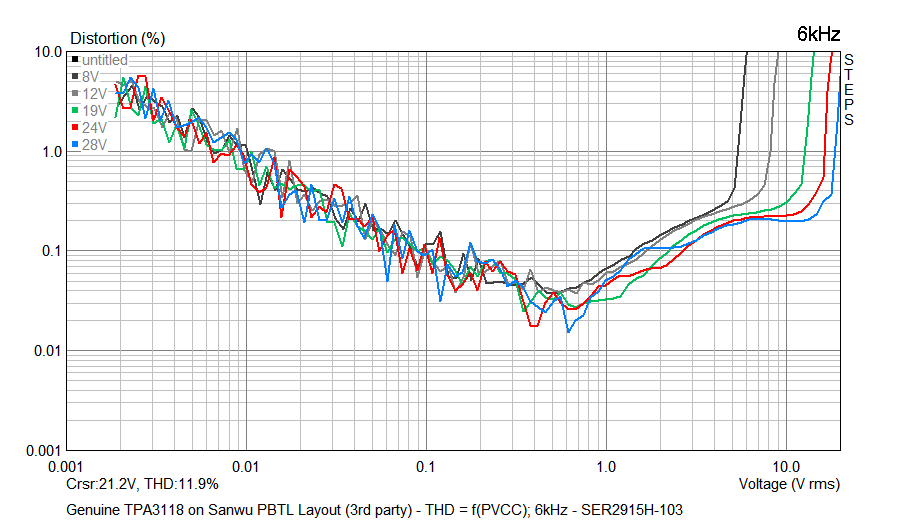Toggle the 8V trace legend label
The height and width of the screenshot is (522, 906).
click(91, 76)
